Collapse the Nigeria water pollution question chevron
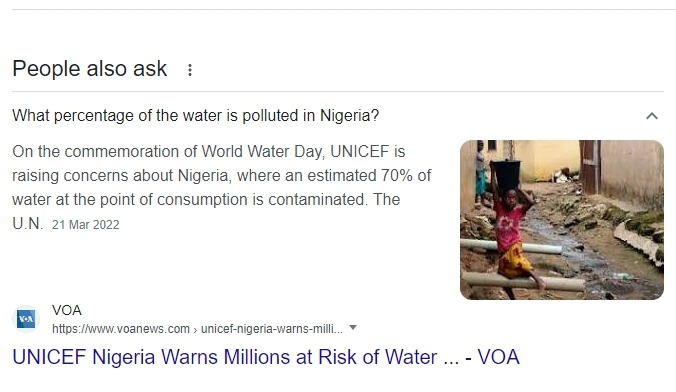This screenshot has height=392, width=676. 651,116
